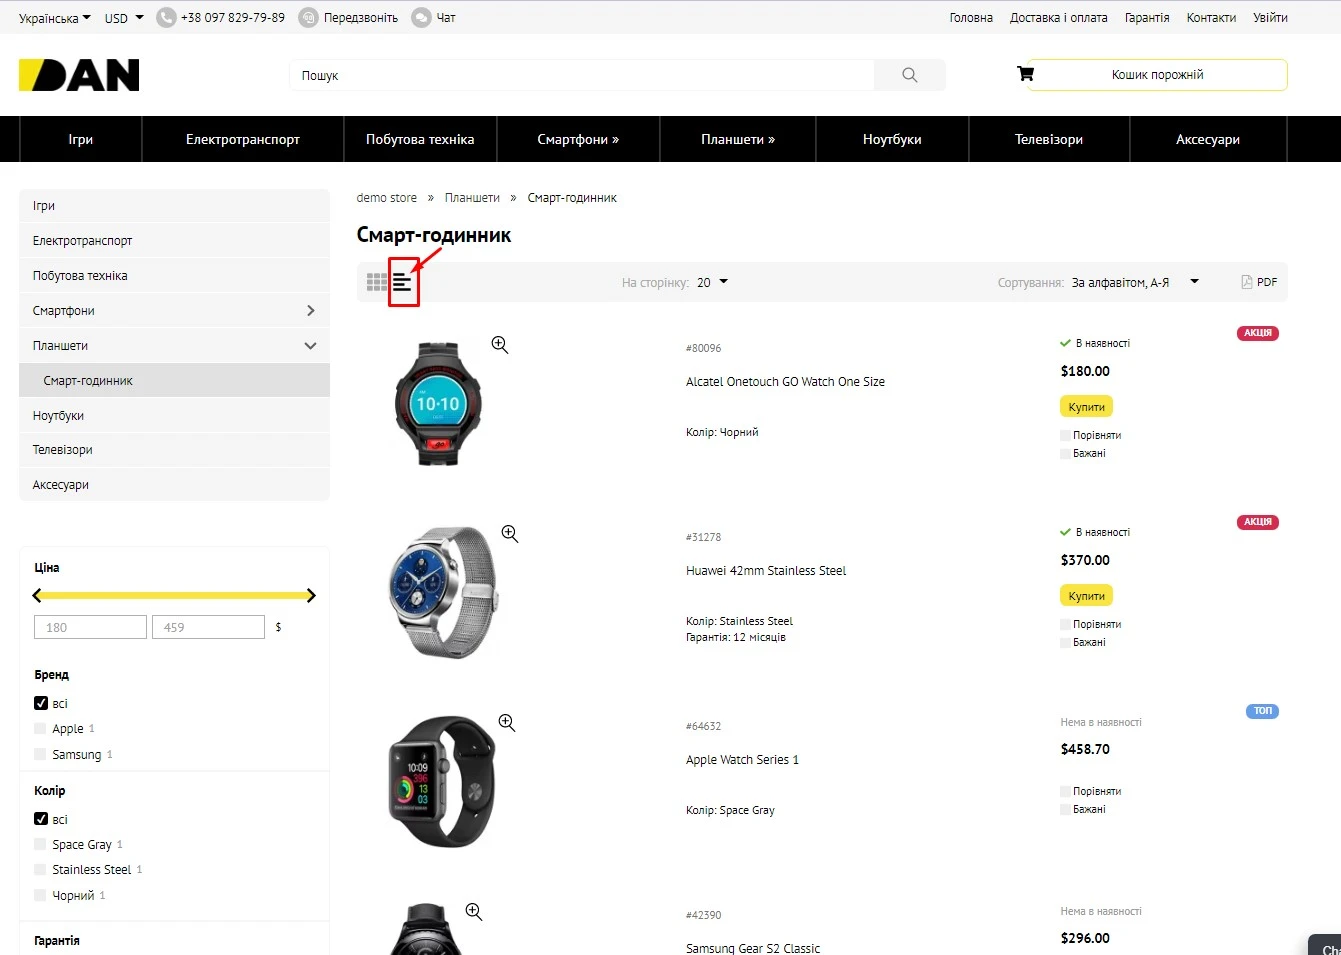
Task: Select the list view layout icon
Action: (x=402, y=282)
